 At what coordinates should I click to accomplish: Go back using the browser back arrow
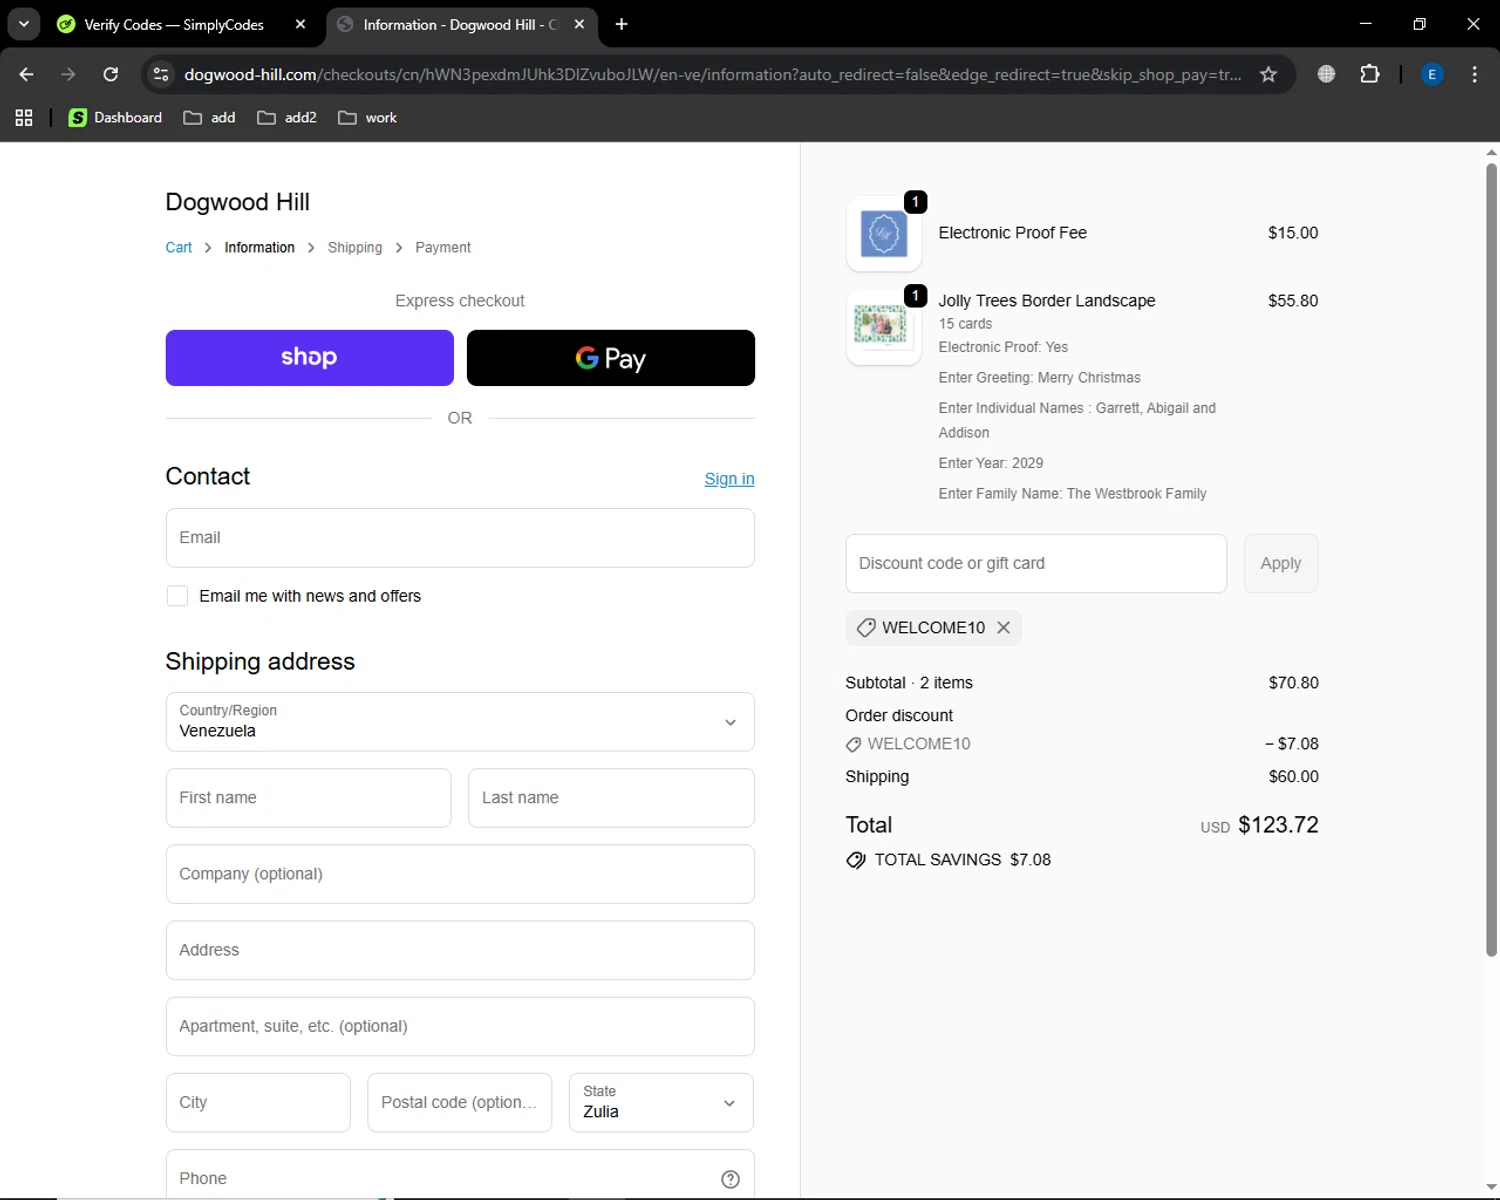click(27, 74)
